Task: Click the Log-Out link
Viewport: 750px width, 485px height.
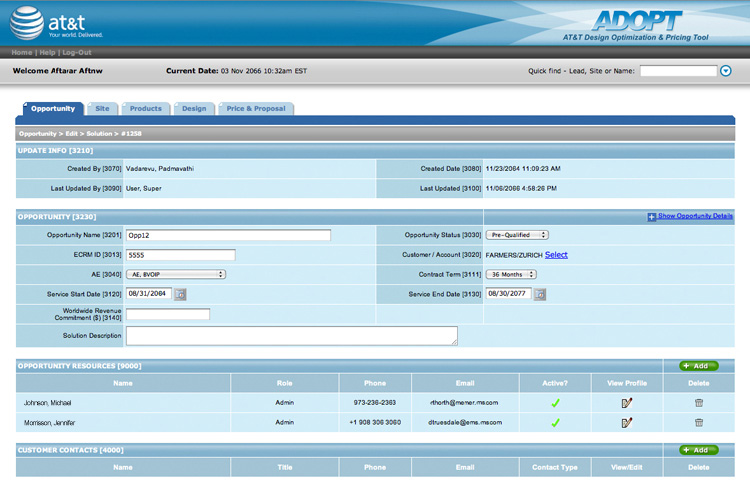Action: tap(77, 53)
